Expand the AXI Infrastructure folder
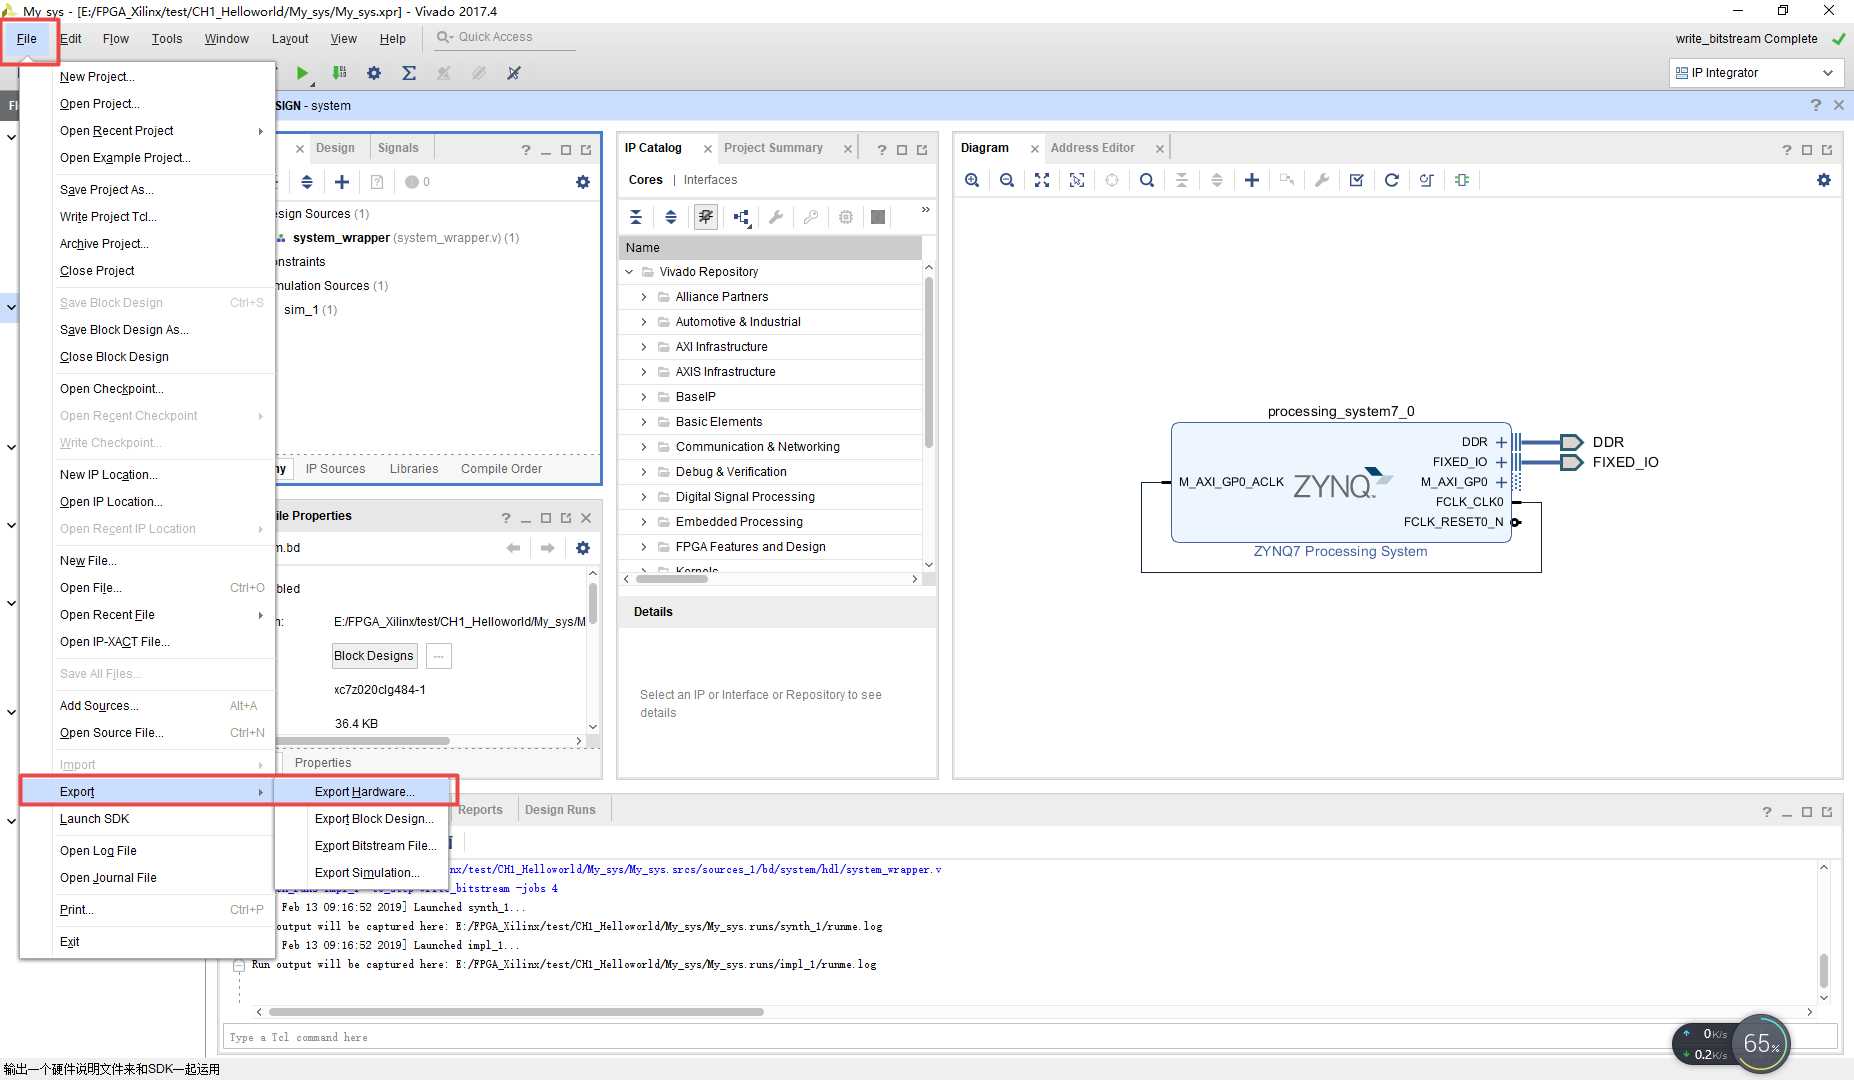The width and height of the screenshot is (1854, 1080). point(643,347)
